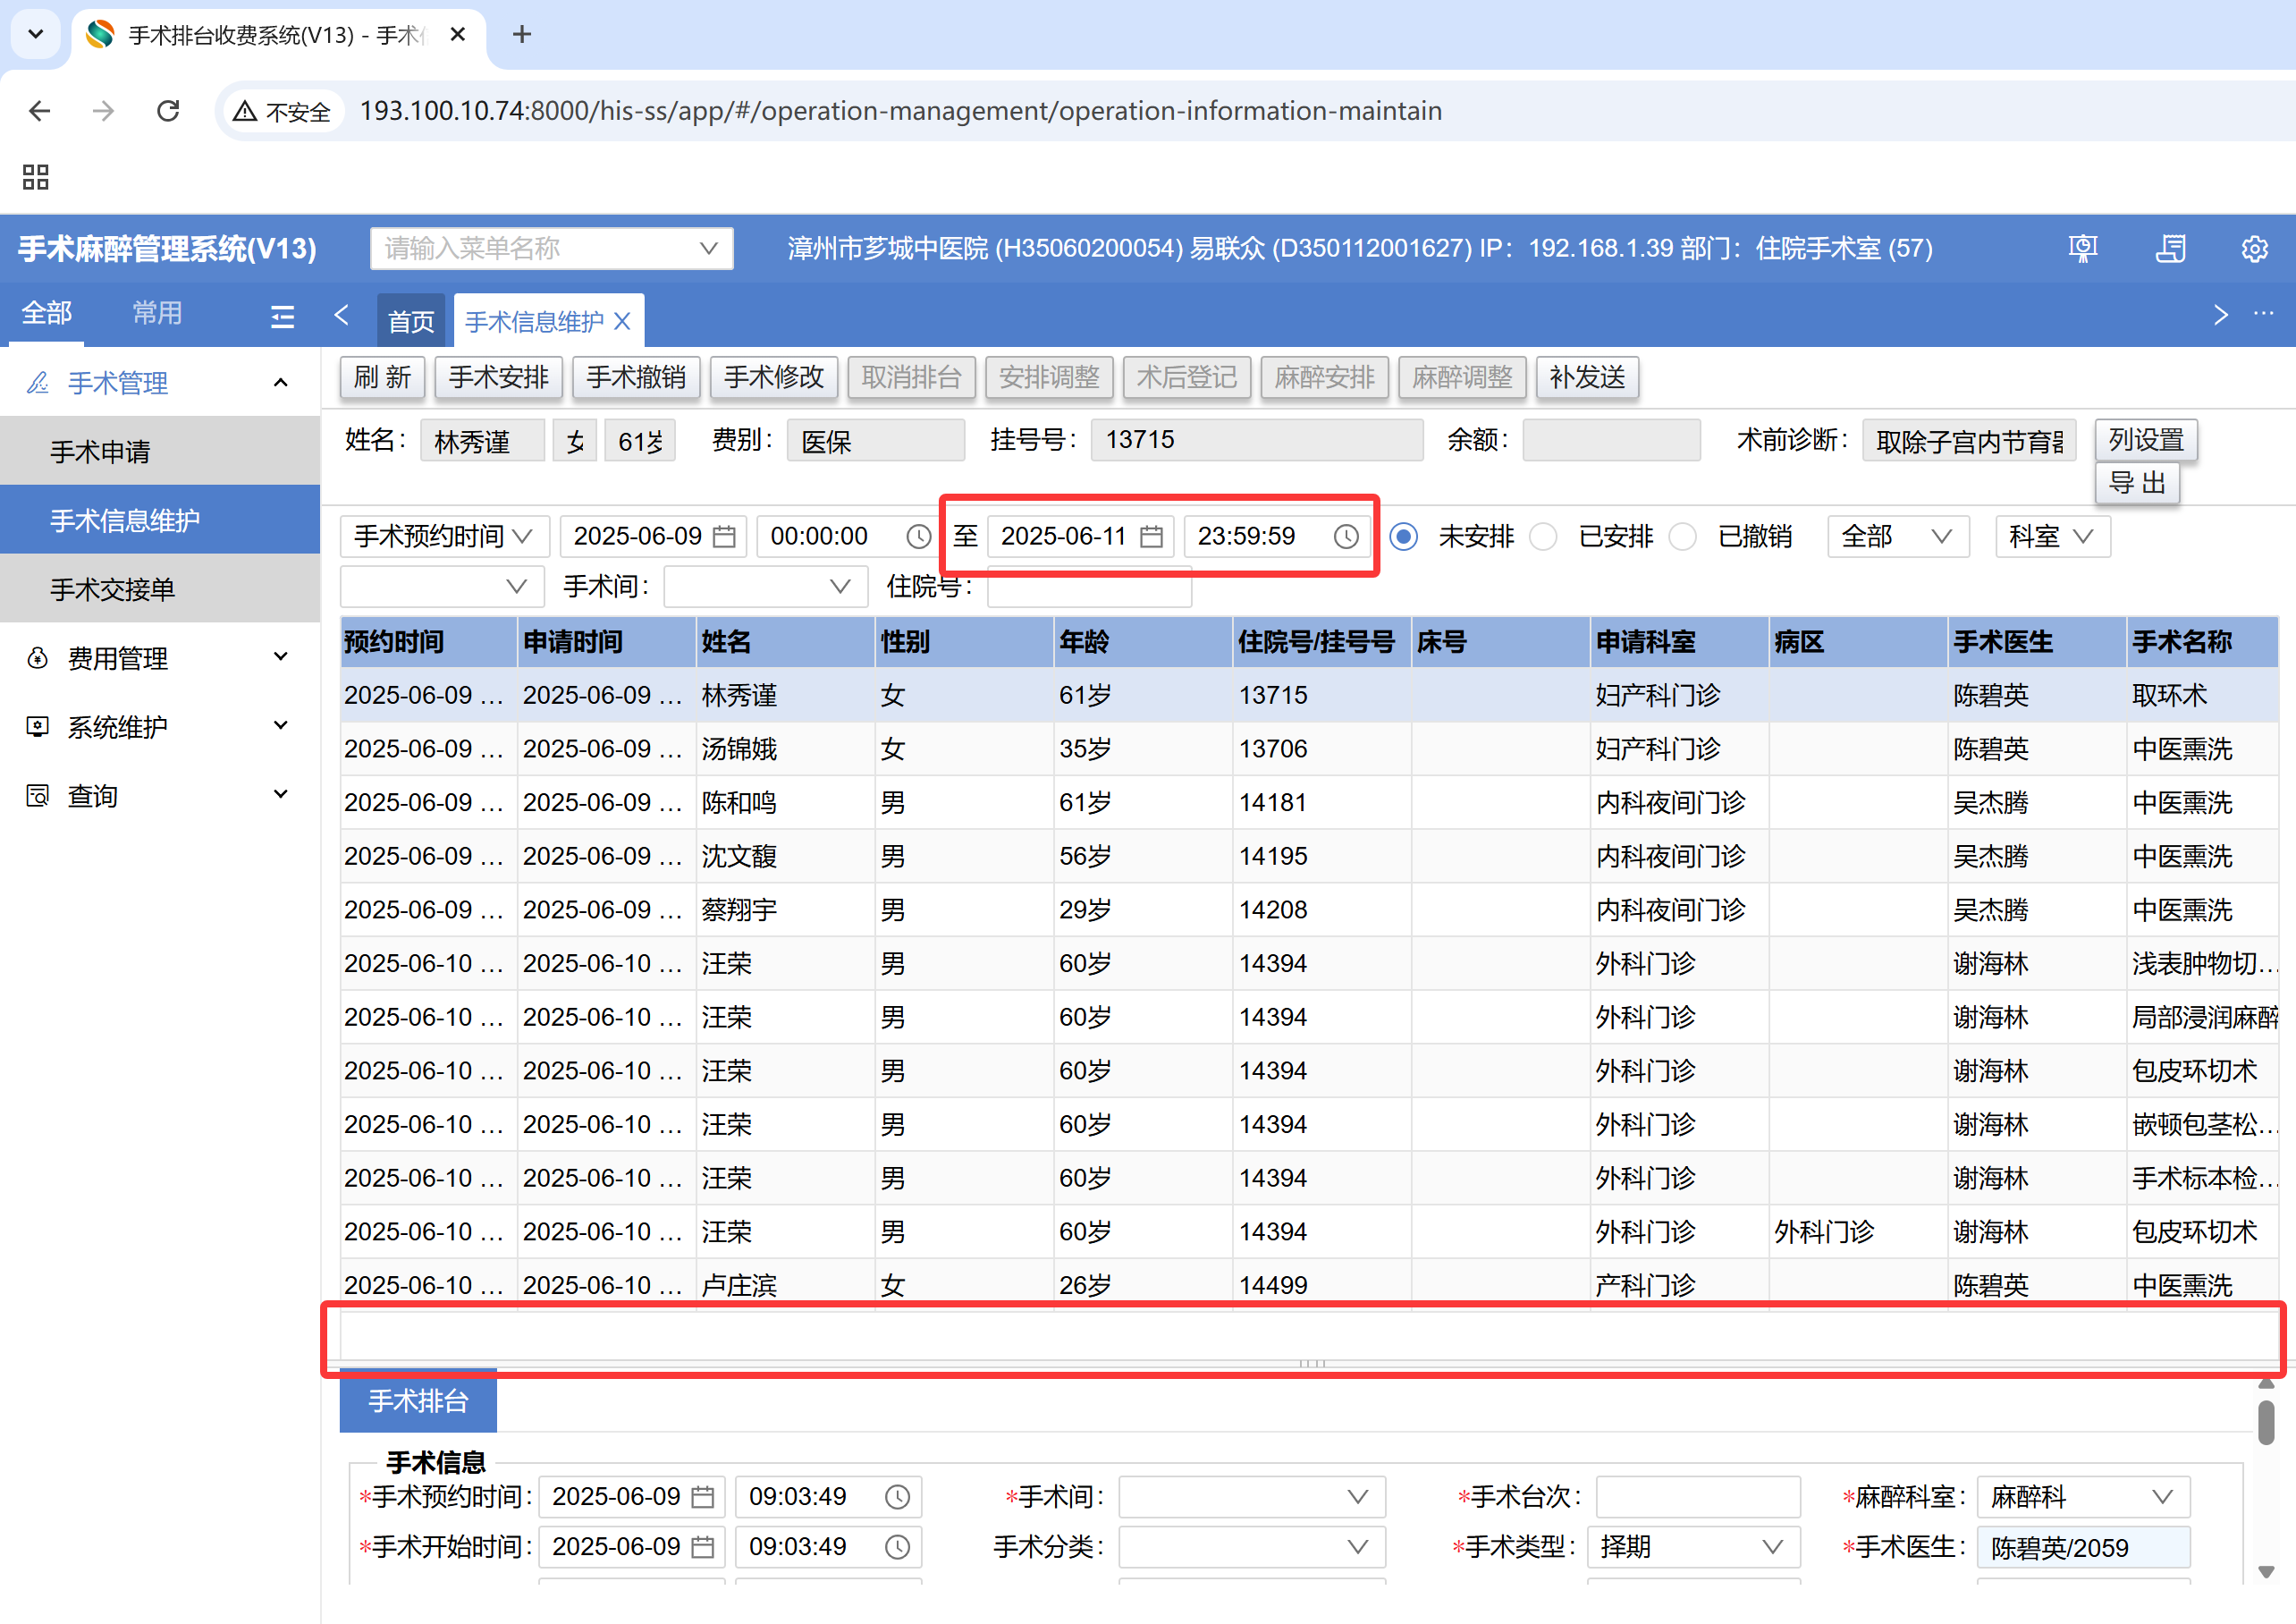Close the 手术信息维护 tab

click(623, 321)
